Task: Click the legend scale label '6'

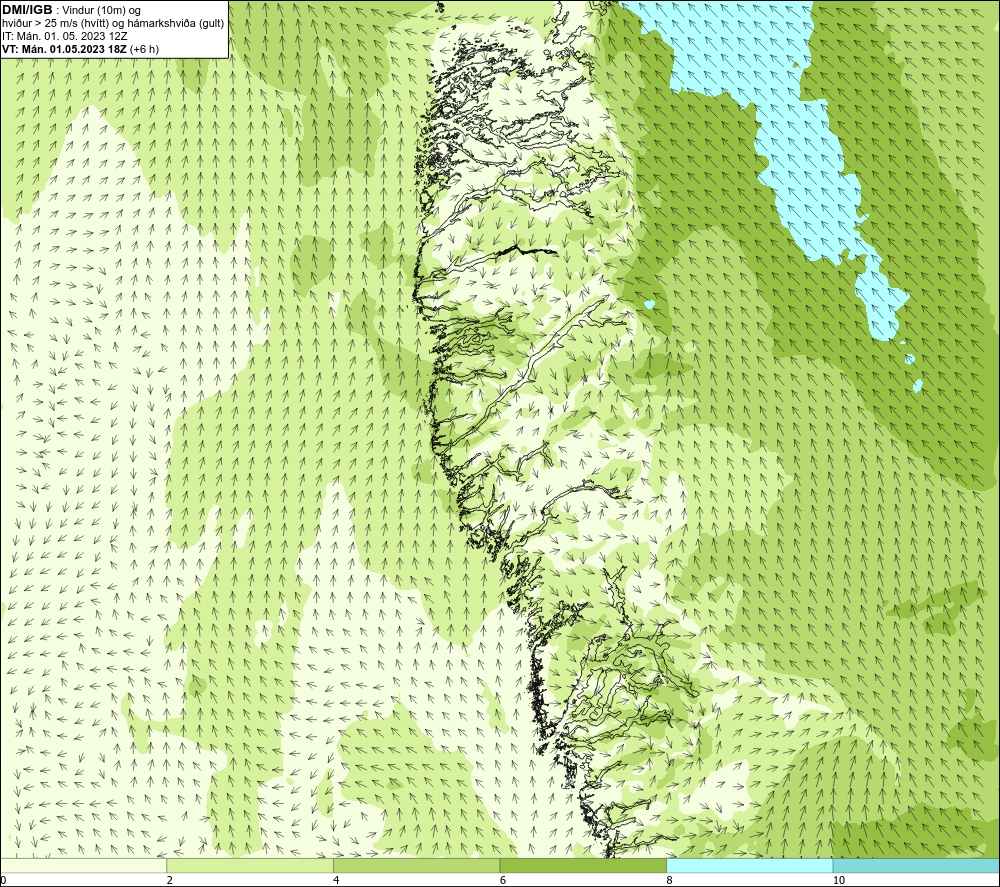Action: 503,881
